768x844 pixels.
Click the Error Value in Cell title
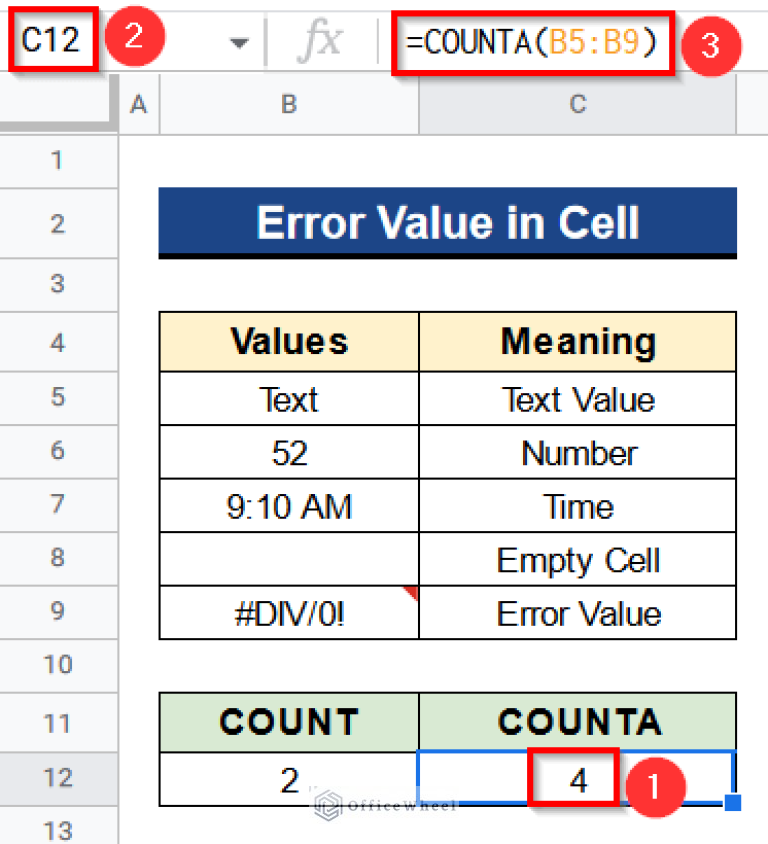point(448,222)
